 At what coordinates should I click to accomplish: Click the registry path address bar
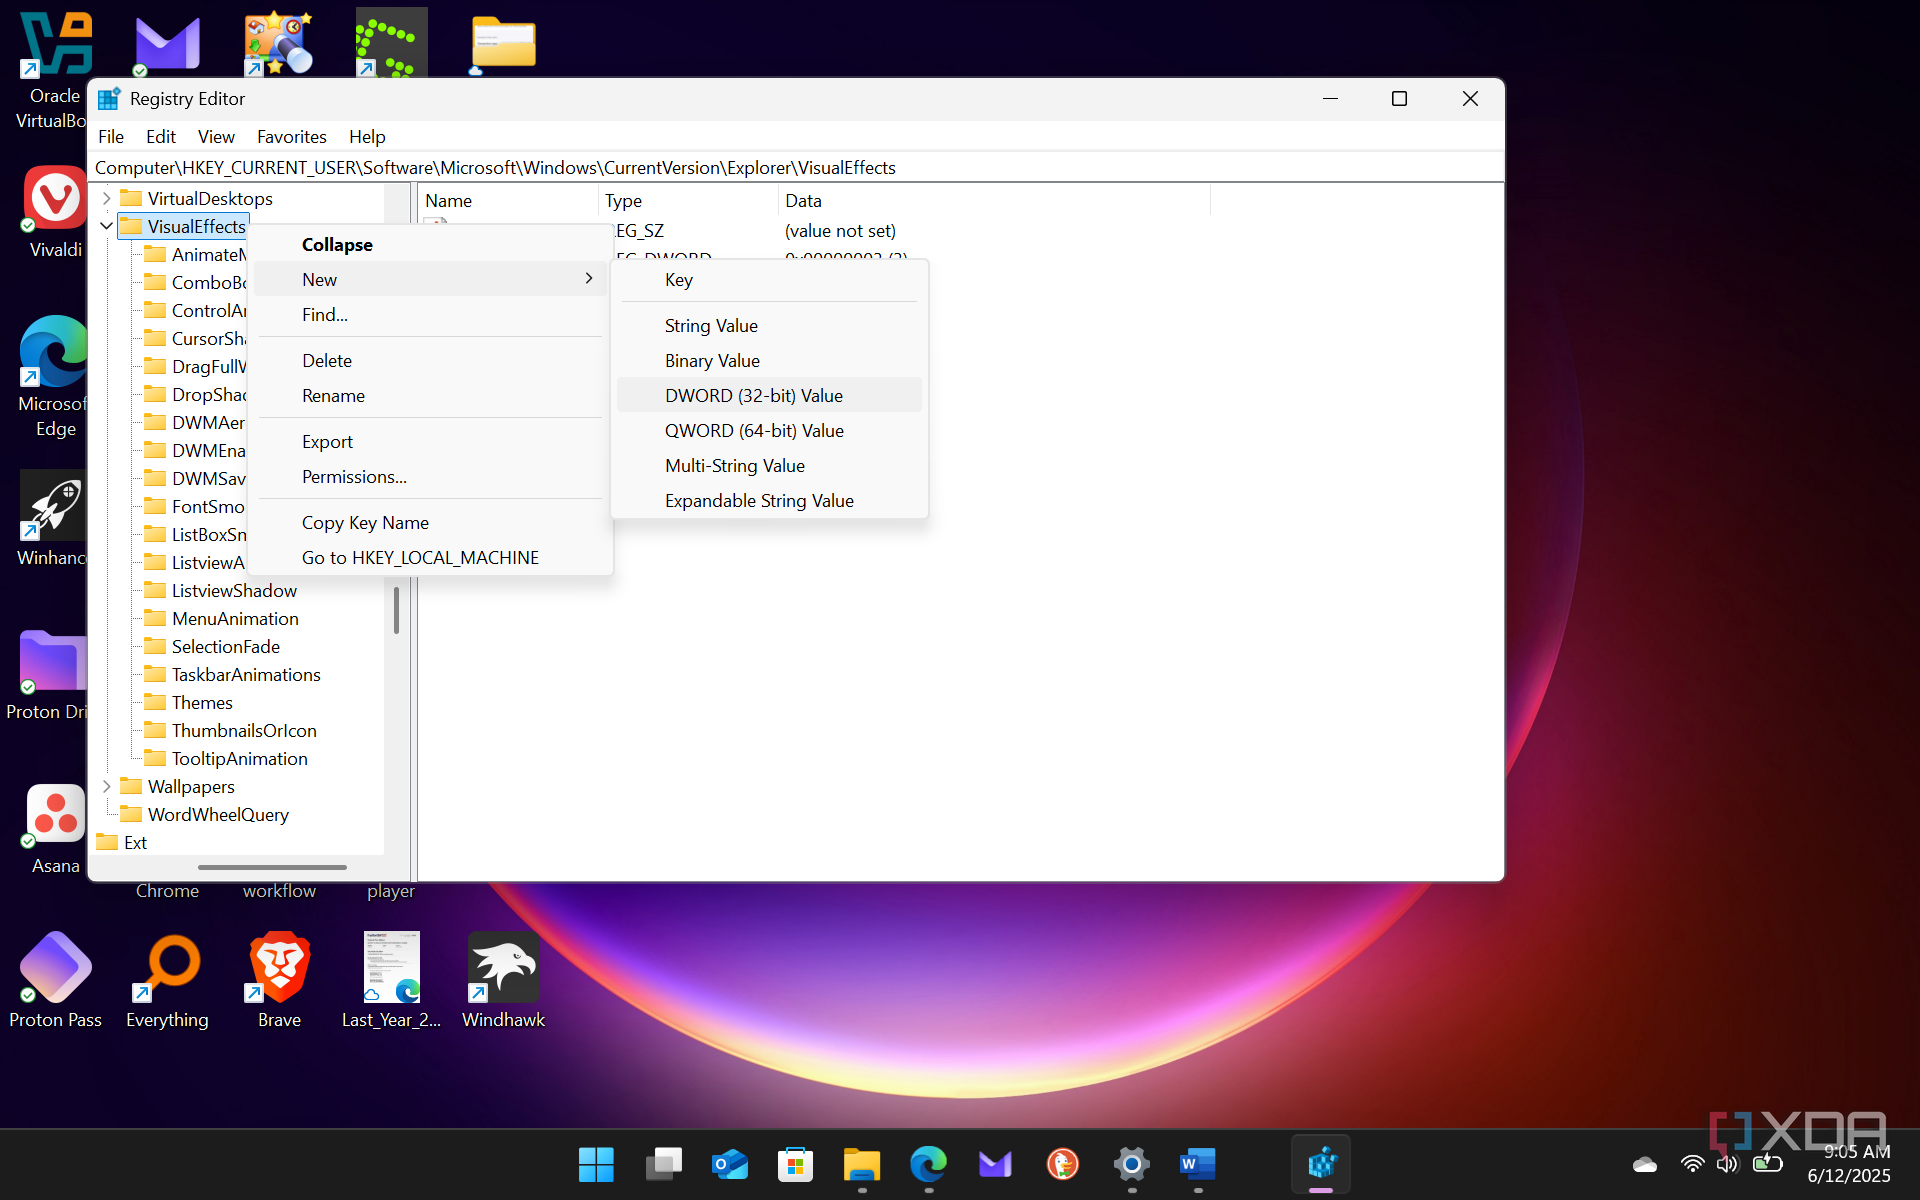click(x=796, y=168)
